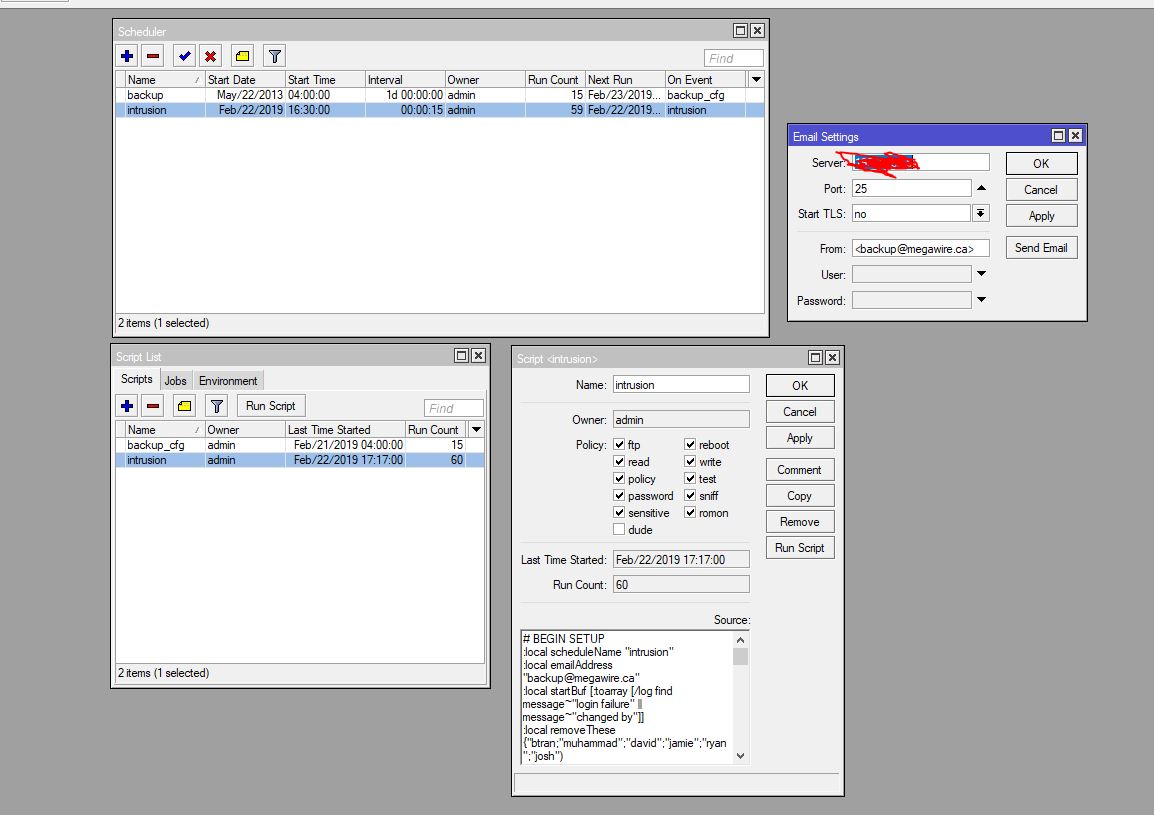Click the blue checkmark Enable icon in Scheduler
Image resolution: width=1154 pixels, height=815 pixels.
pyautogui.click(x=184, y=56)
